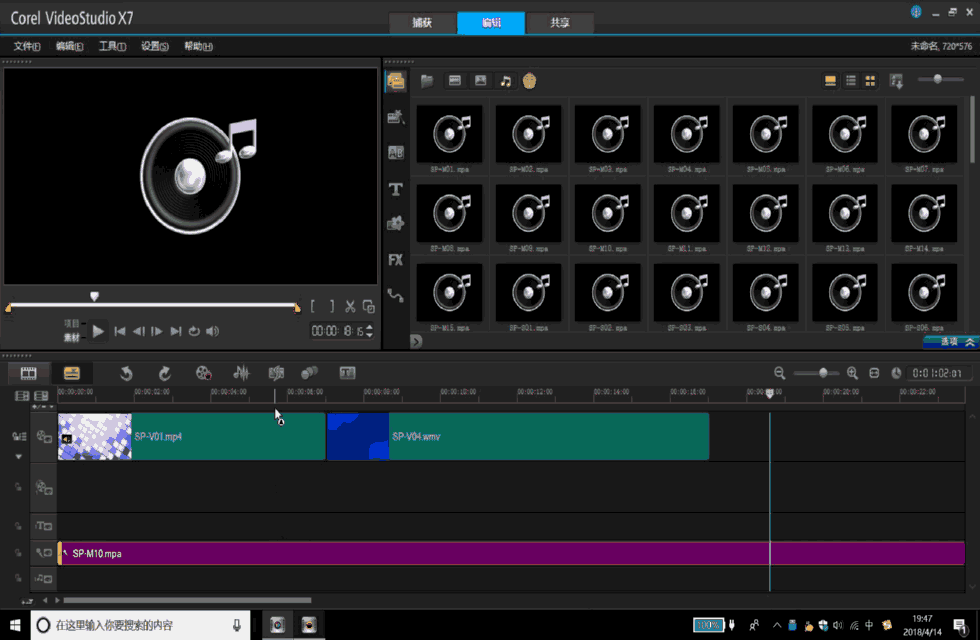Click the sort clips in library icon
This screenshot has width=980, height=640.
(x=896, y=81)
